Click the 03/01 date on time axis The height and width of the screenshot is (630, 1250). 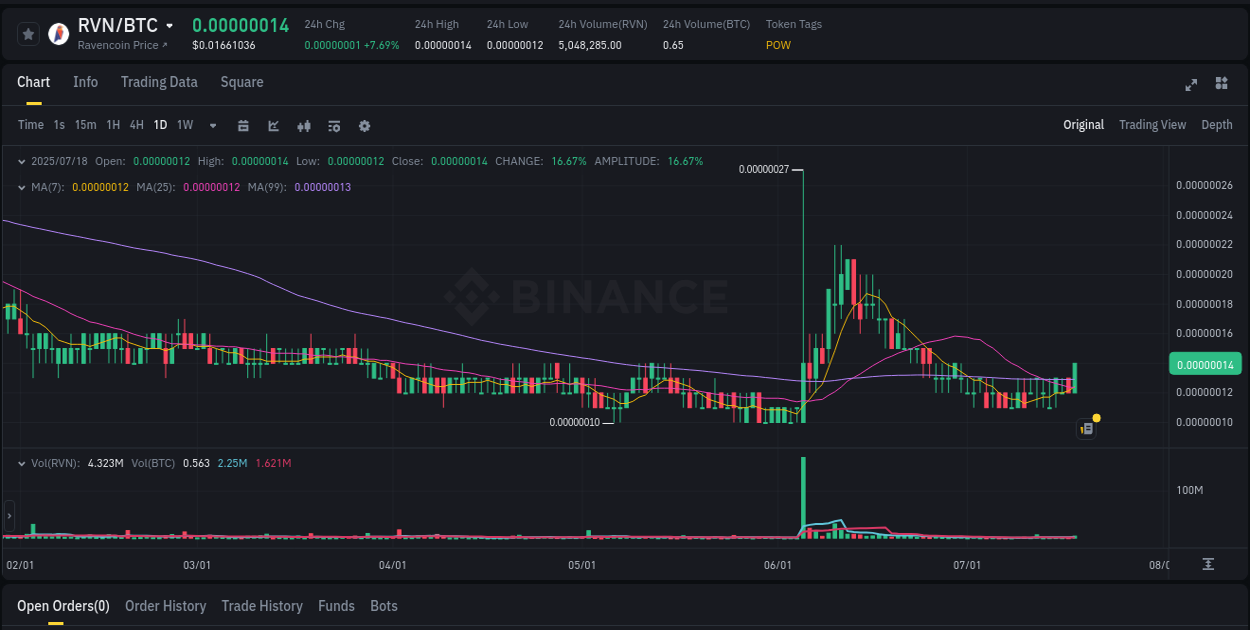[x=197, y=565]
